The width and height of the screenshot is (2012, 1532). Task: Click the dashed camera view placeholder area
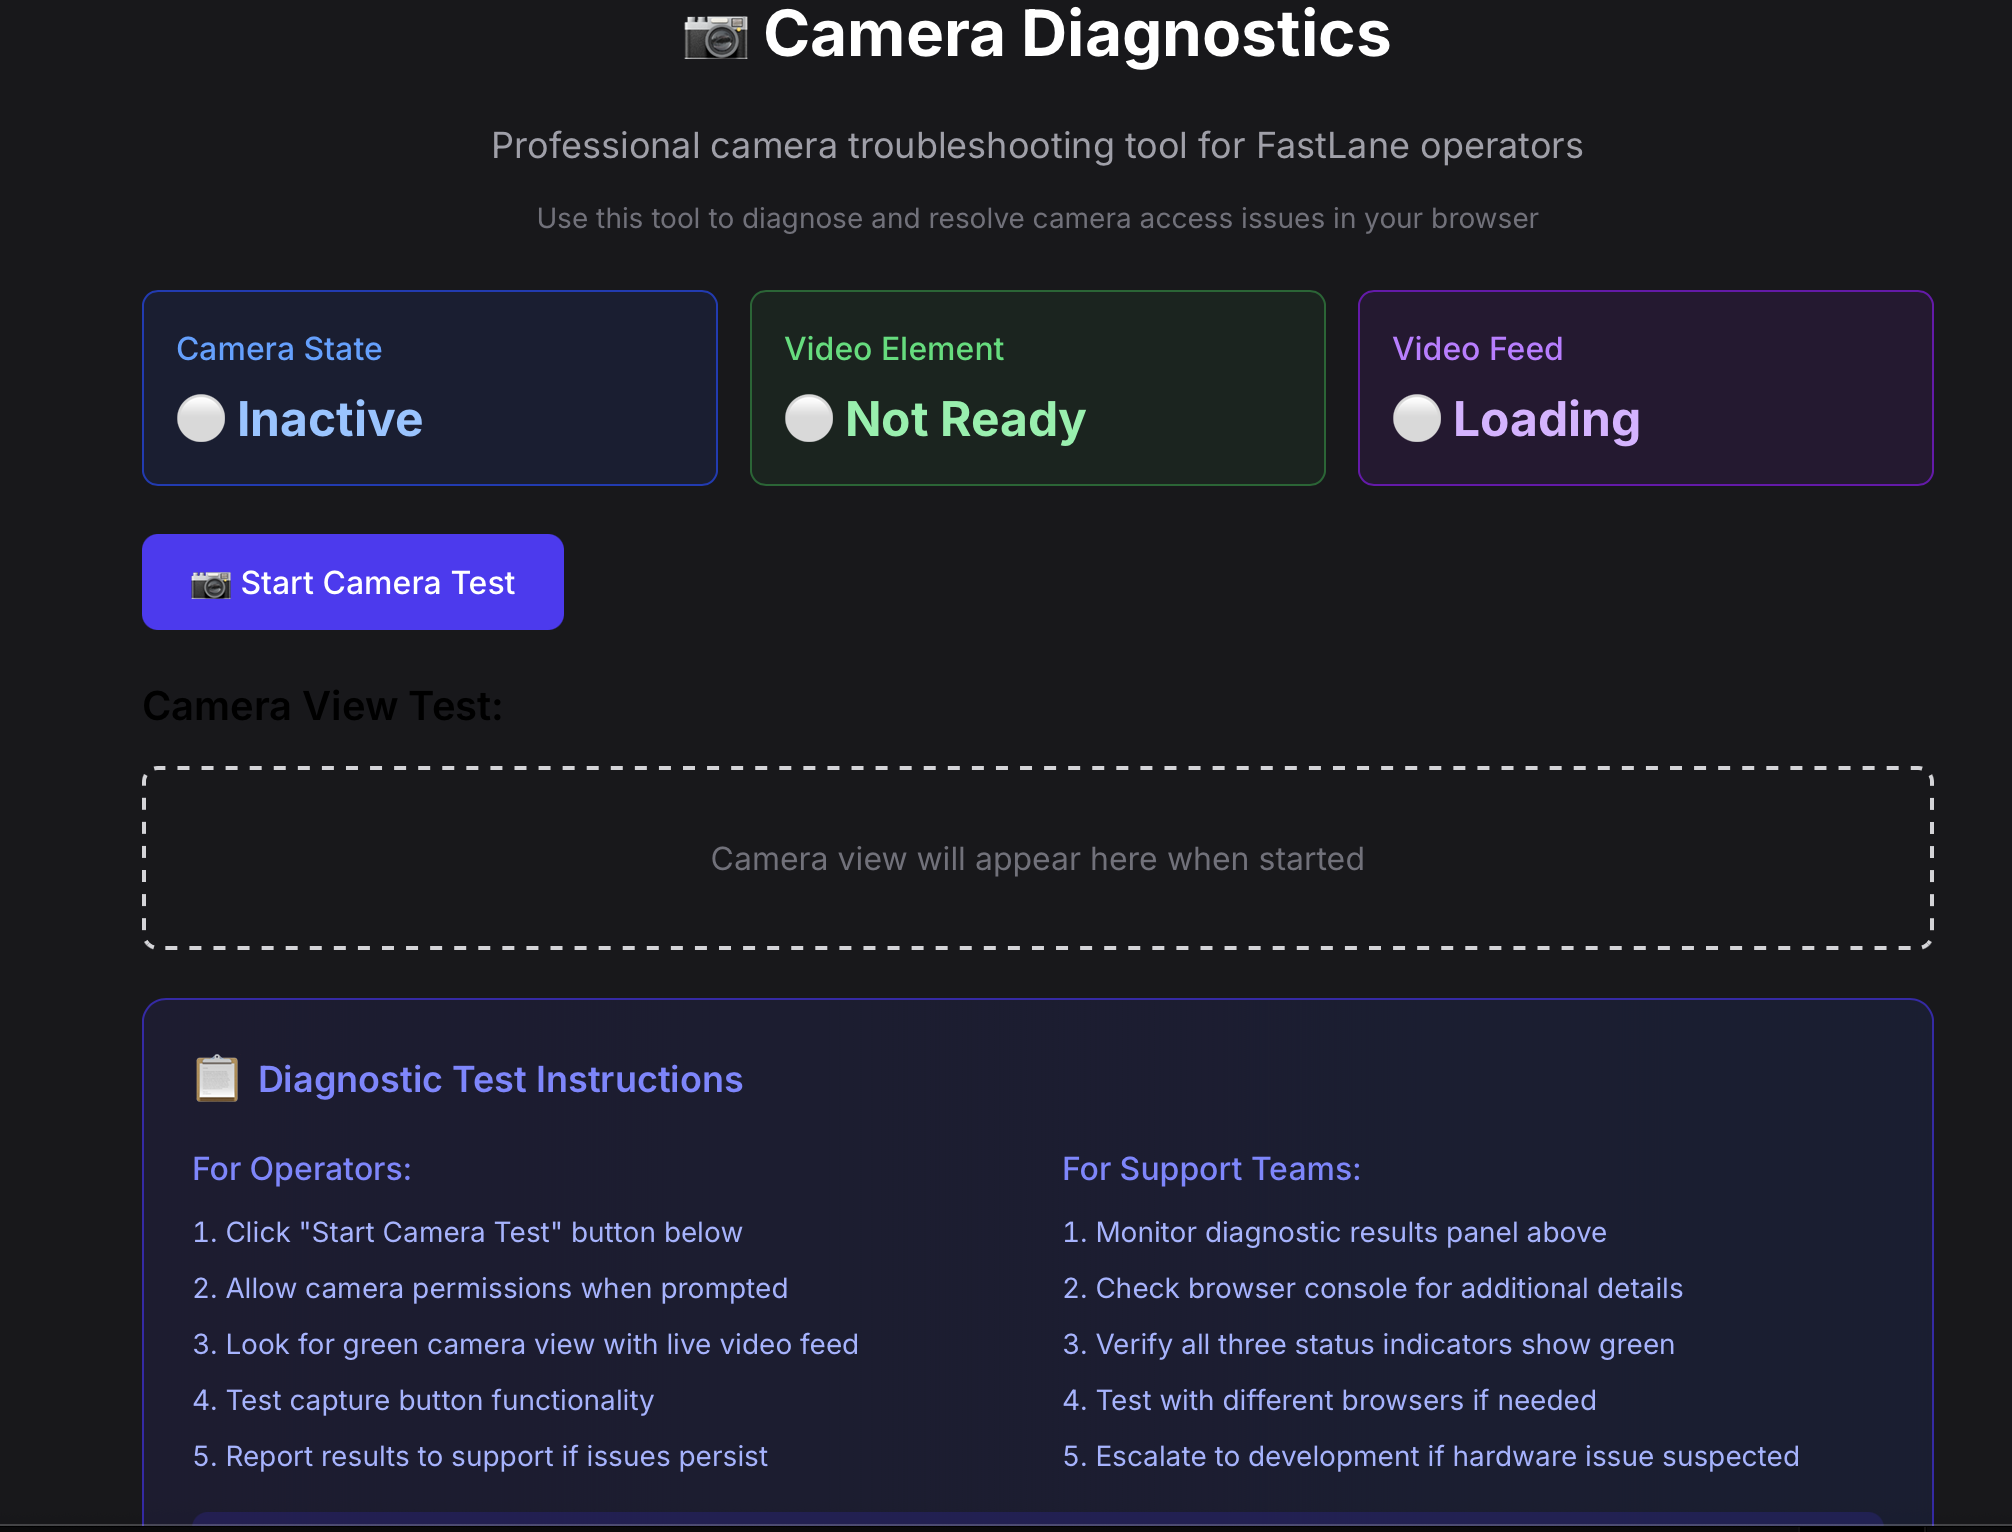click(x=1037, y=858)
